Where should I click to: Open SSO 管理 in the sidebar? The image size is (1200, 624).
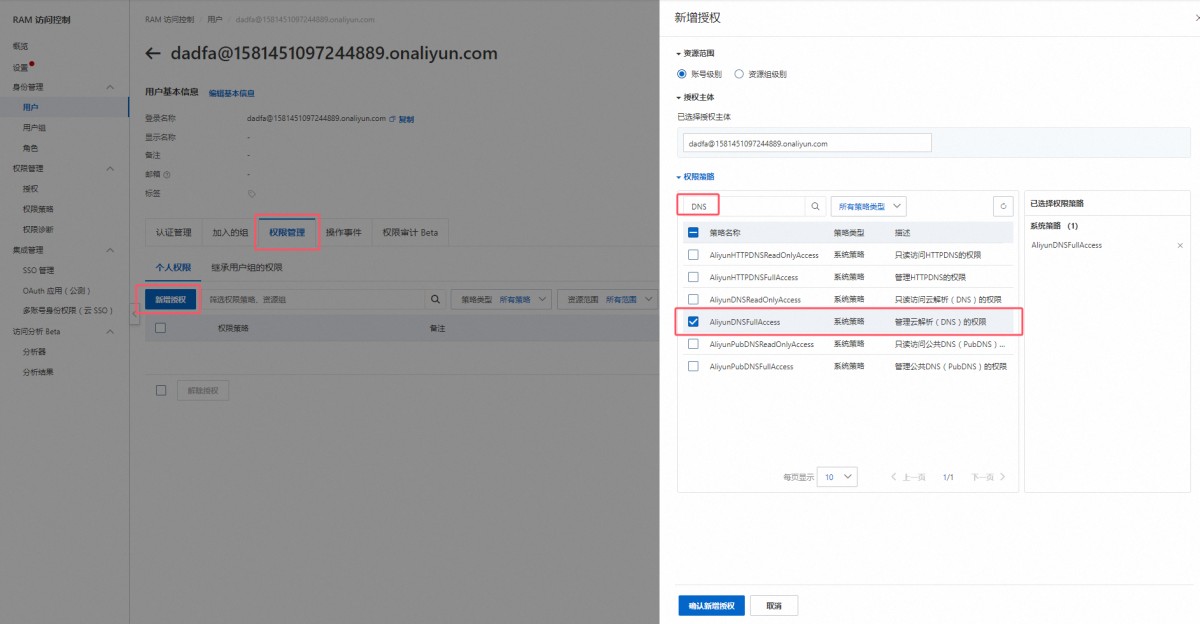39,270
